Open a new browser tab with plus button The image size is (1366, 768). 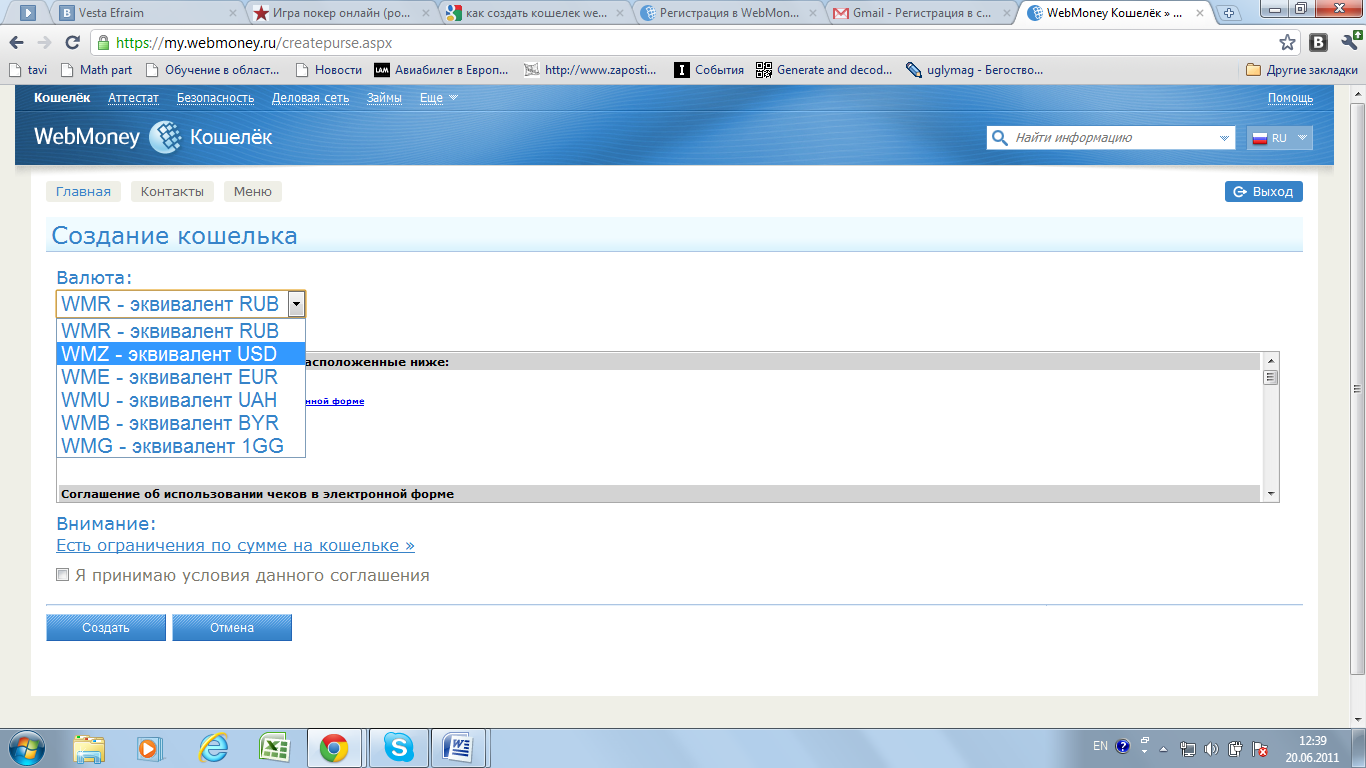click(x=1229, y=13)
